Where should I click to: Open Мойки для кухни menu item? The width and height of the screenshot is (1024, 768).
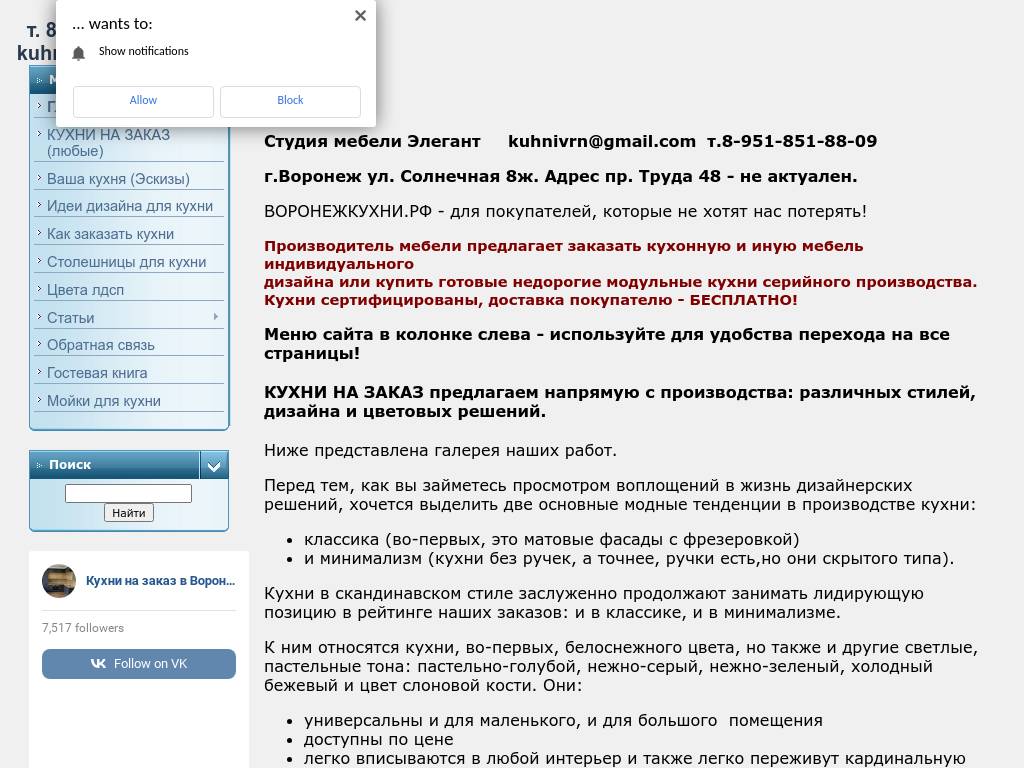coord(104,401)
